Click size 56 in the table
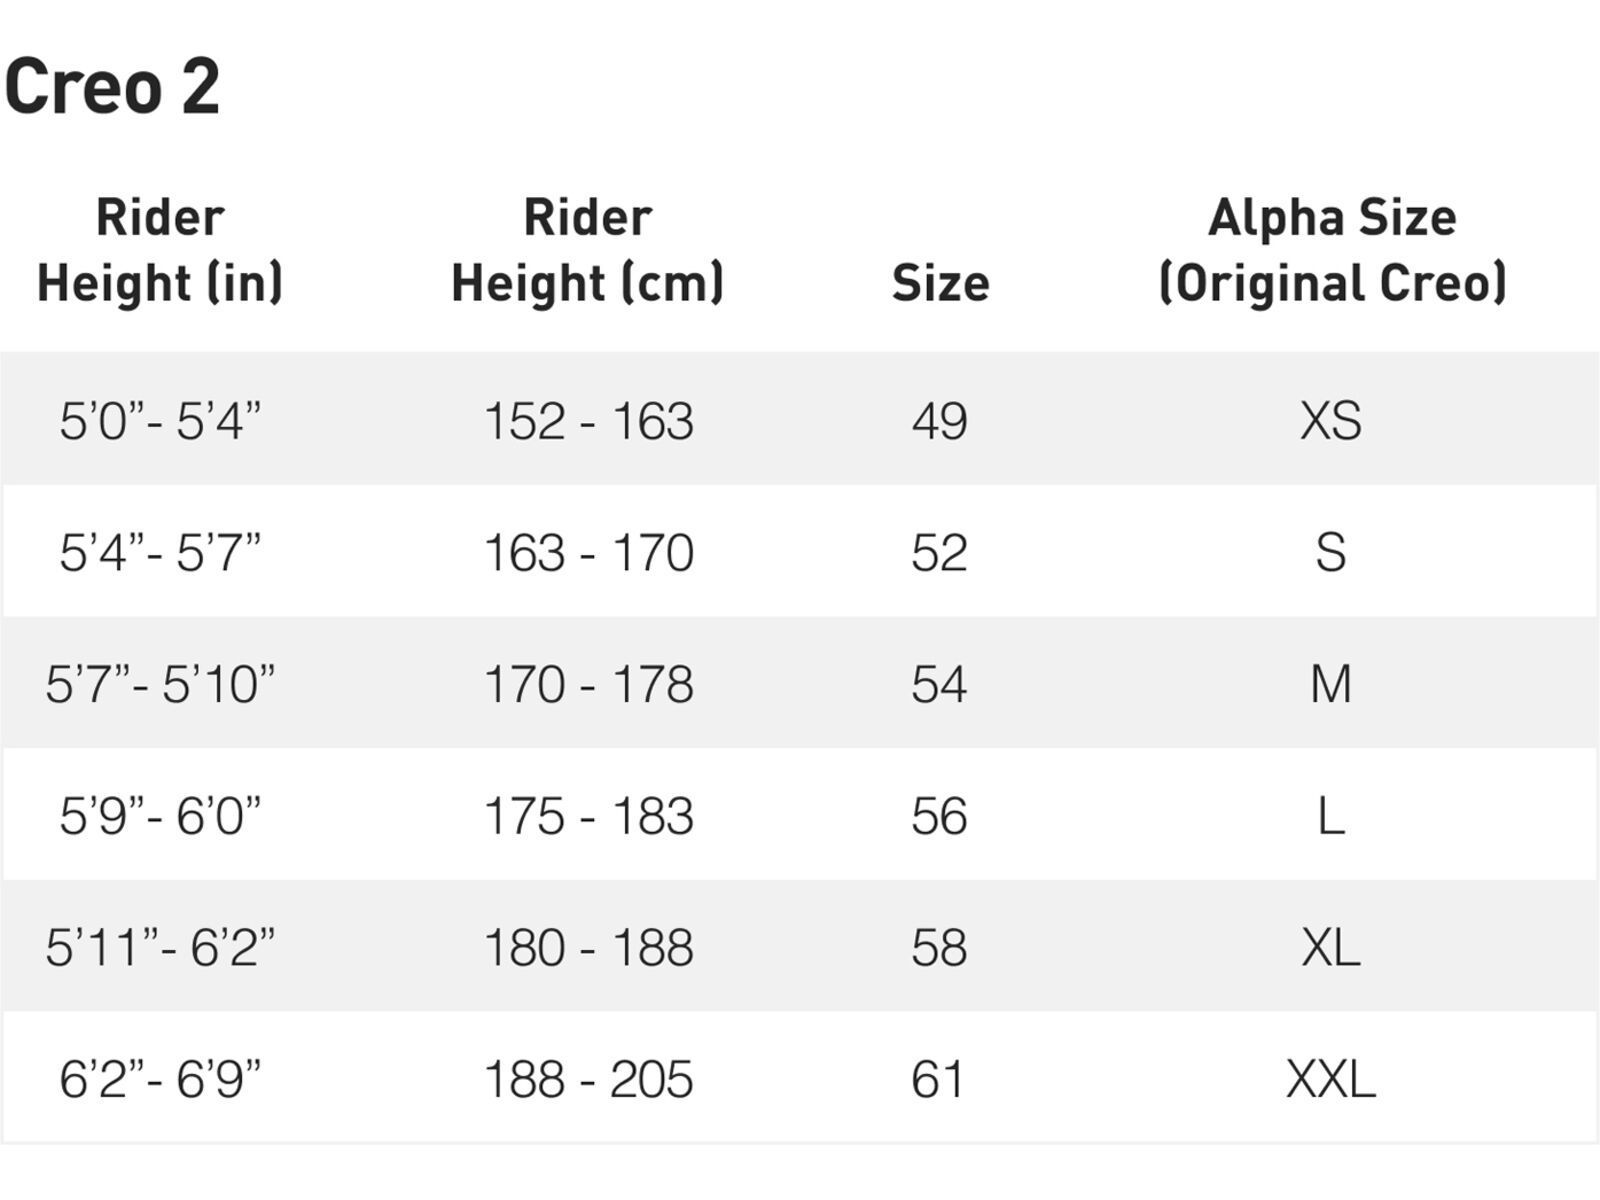Image resolution: width=1600 pixels, height=1200 pixels. tap(939, 816)
